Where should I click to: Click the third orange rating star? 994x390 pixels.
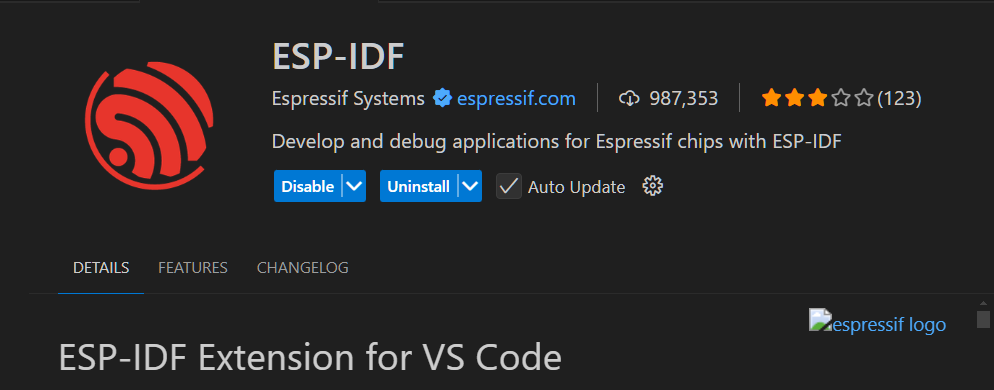[818, 98]
